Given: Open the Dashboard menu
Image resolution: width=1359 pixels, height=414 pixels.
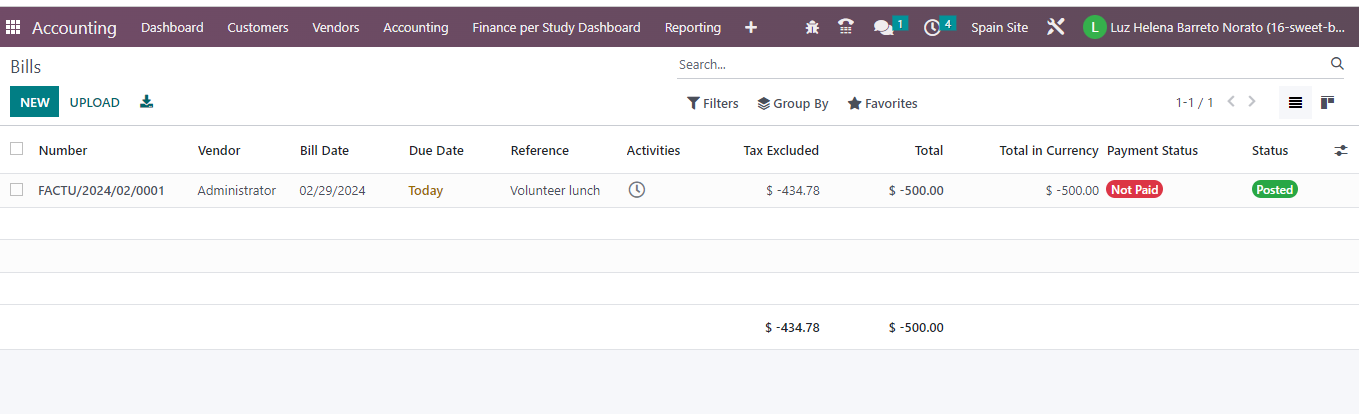Looking at the screenshot, I should pyautogui.click(x=172, y=28).
